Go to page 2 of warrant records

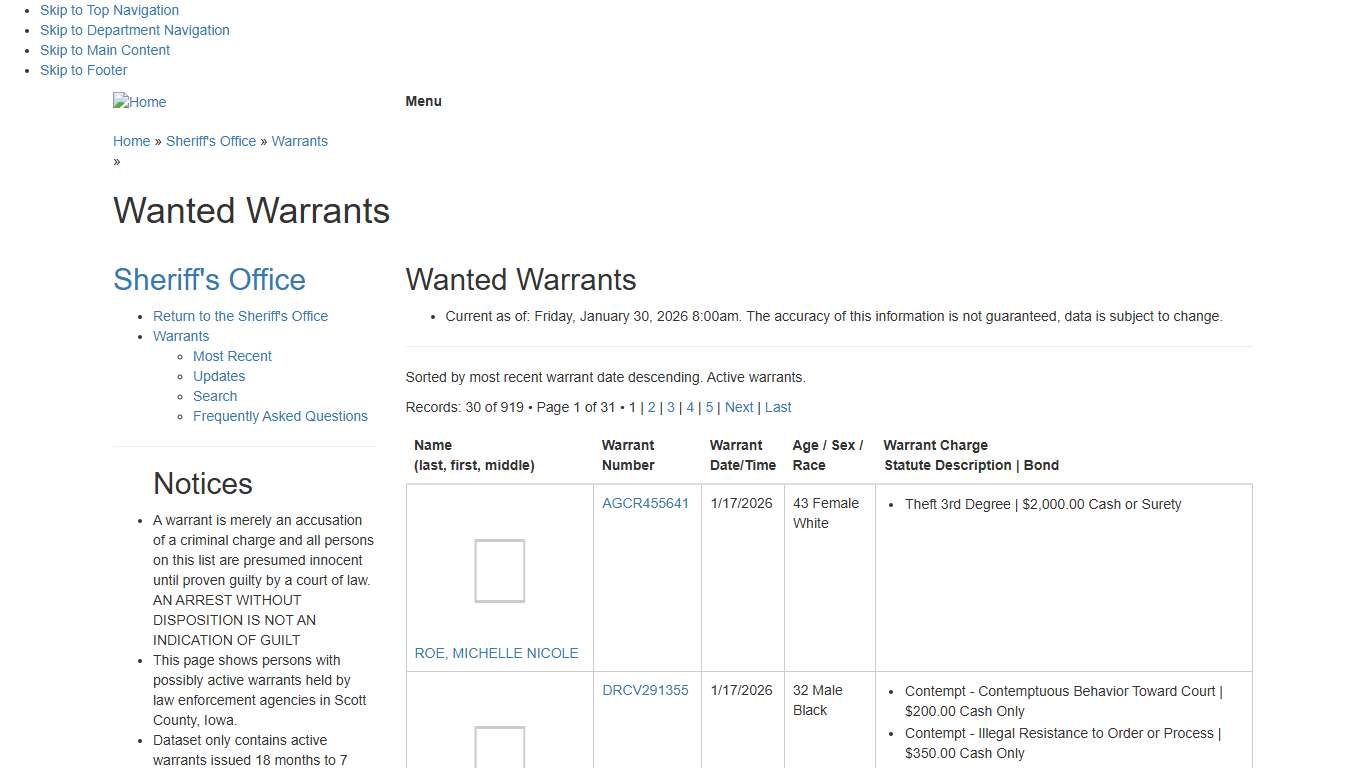tap(651, 407)
